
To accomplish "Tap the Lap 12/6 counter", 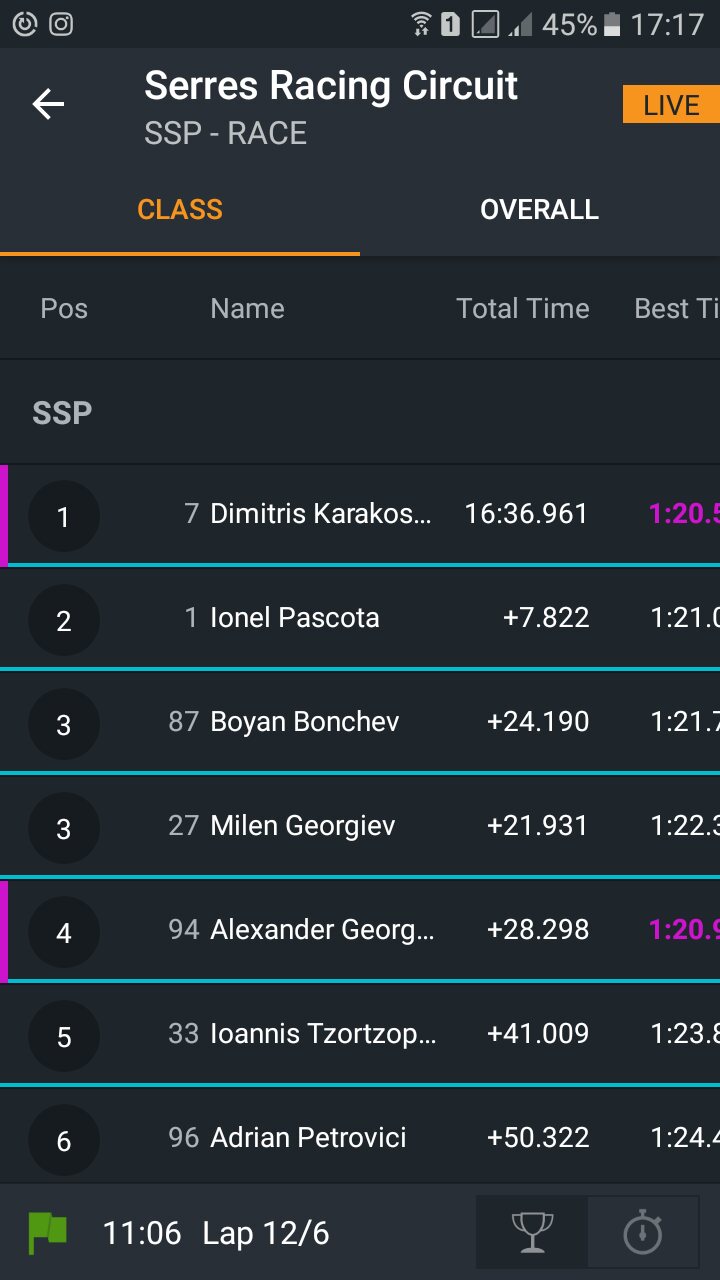I will [x=266, y=1234].
